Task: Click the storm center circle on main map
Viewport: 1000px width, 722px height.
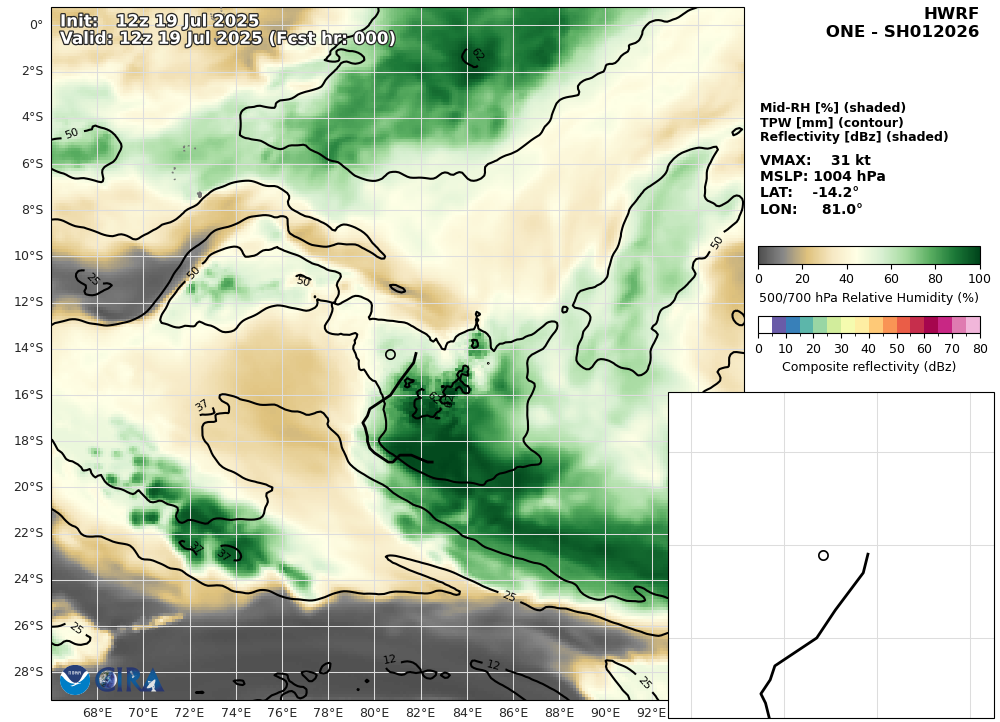Action: click(x=390, y=354)
